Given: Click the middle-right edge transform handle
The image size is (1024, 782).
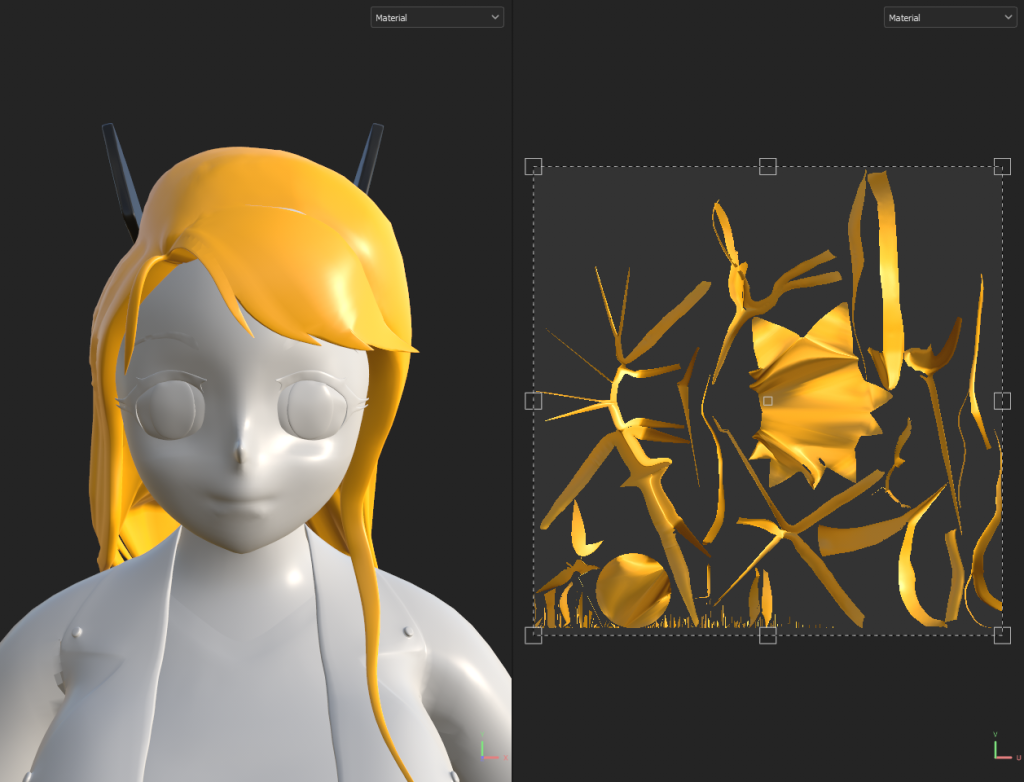Looking at the screenshot, I should coord(1001,401).
